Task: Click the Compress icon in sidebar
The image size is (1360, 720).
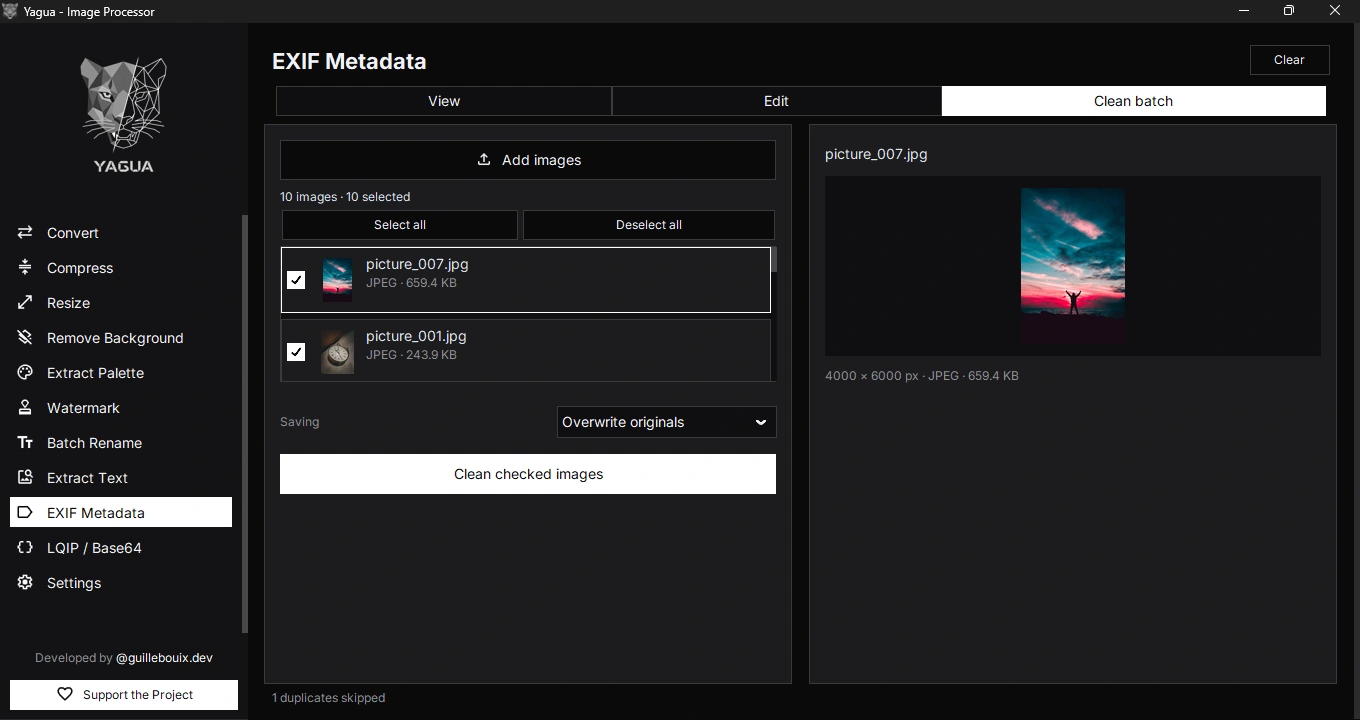Action: tap(25, 268)
